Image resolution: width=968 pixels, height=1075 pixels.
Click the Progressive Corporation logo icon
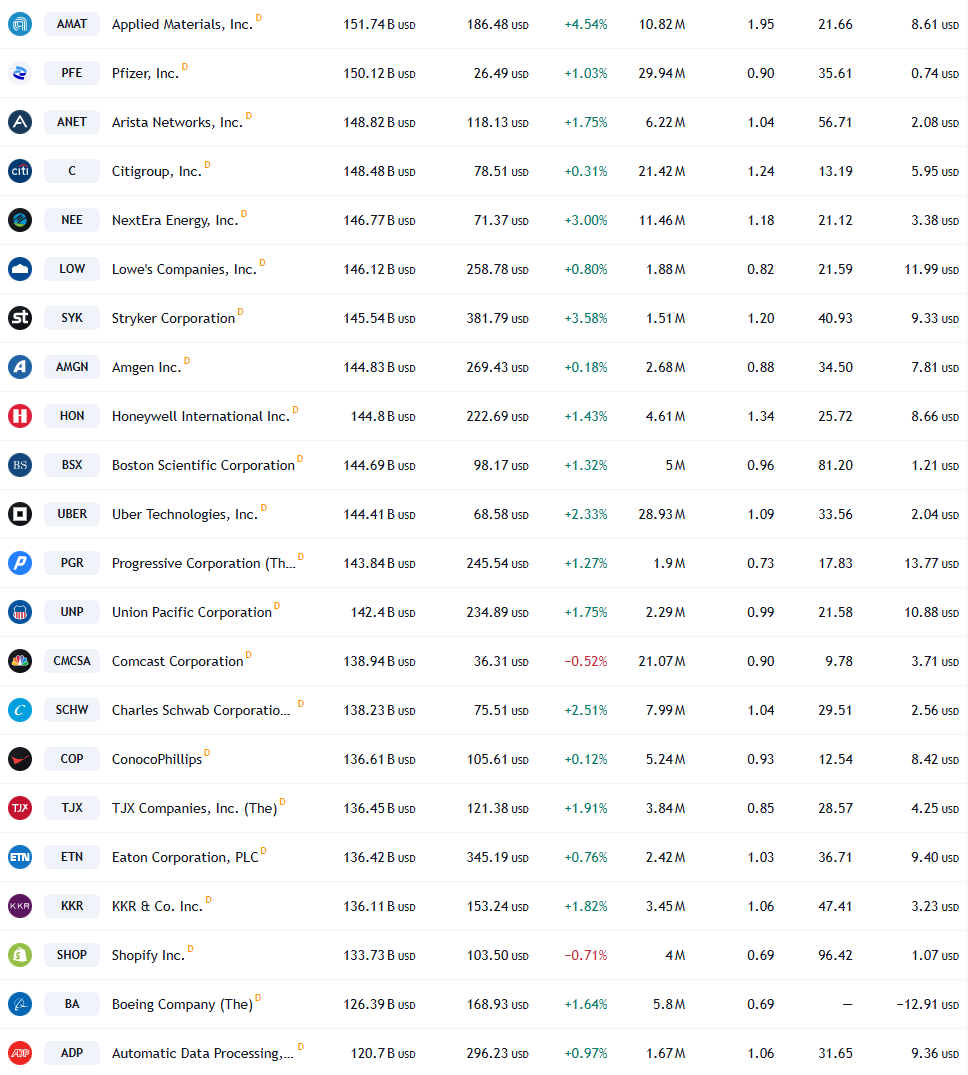coord(20,563)
